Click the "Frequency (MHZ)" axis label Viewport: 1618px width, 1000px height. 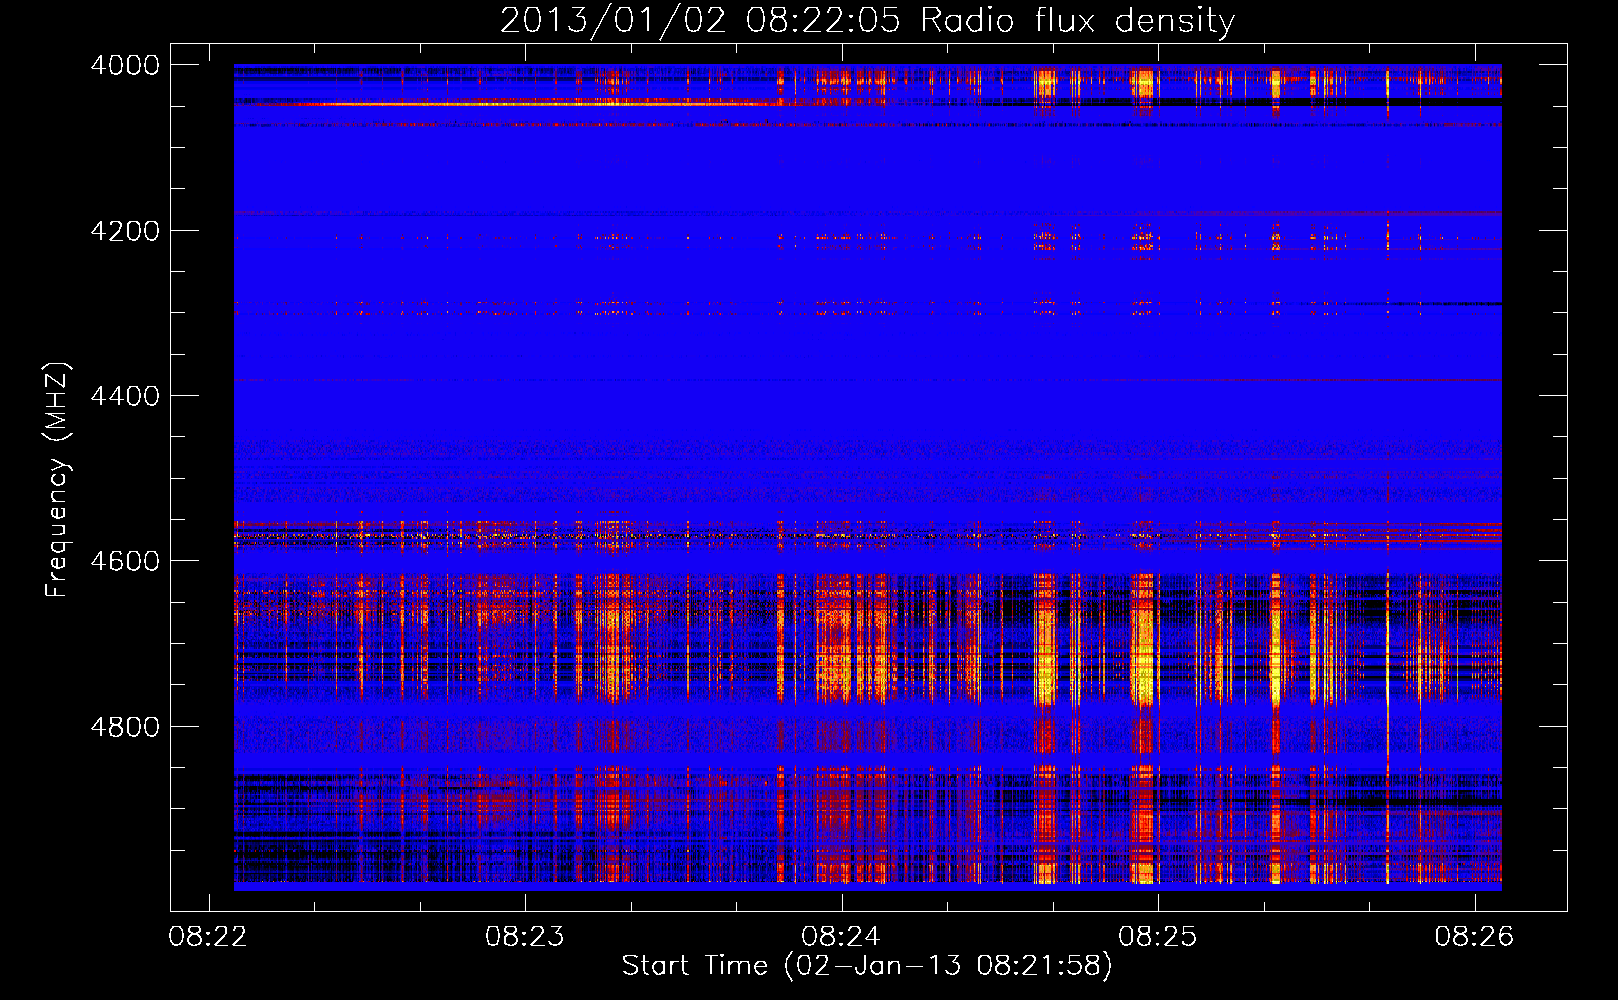click(58, 480)
